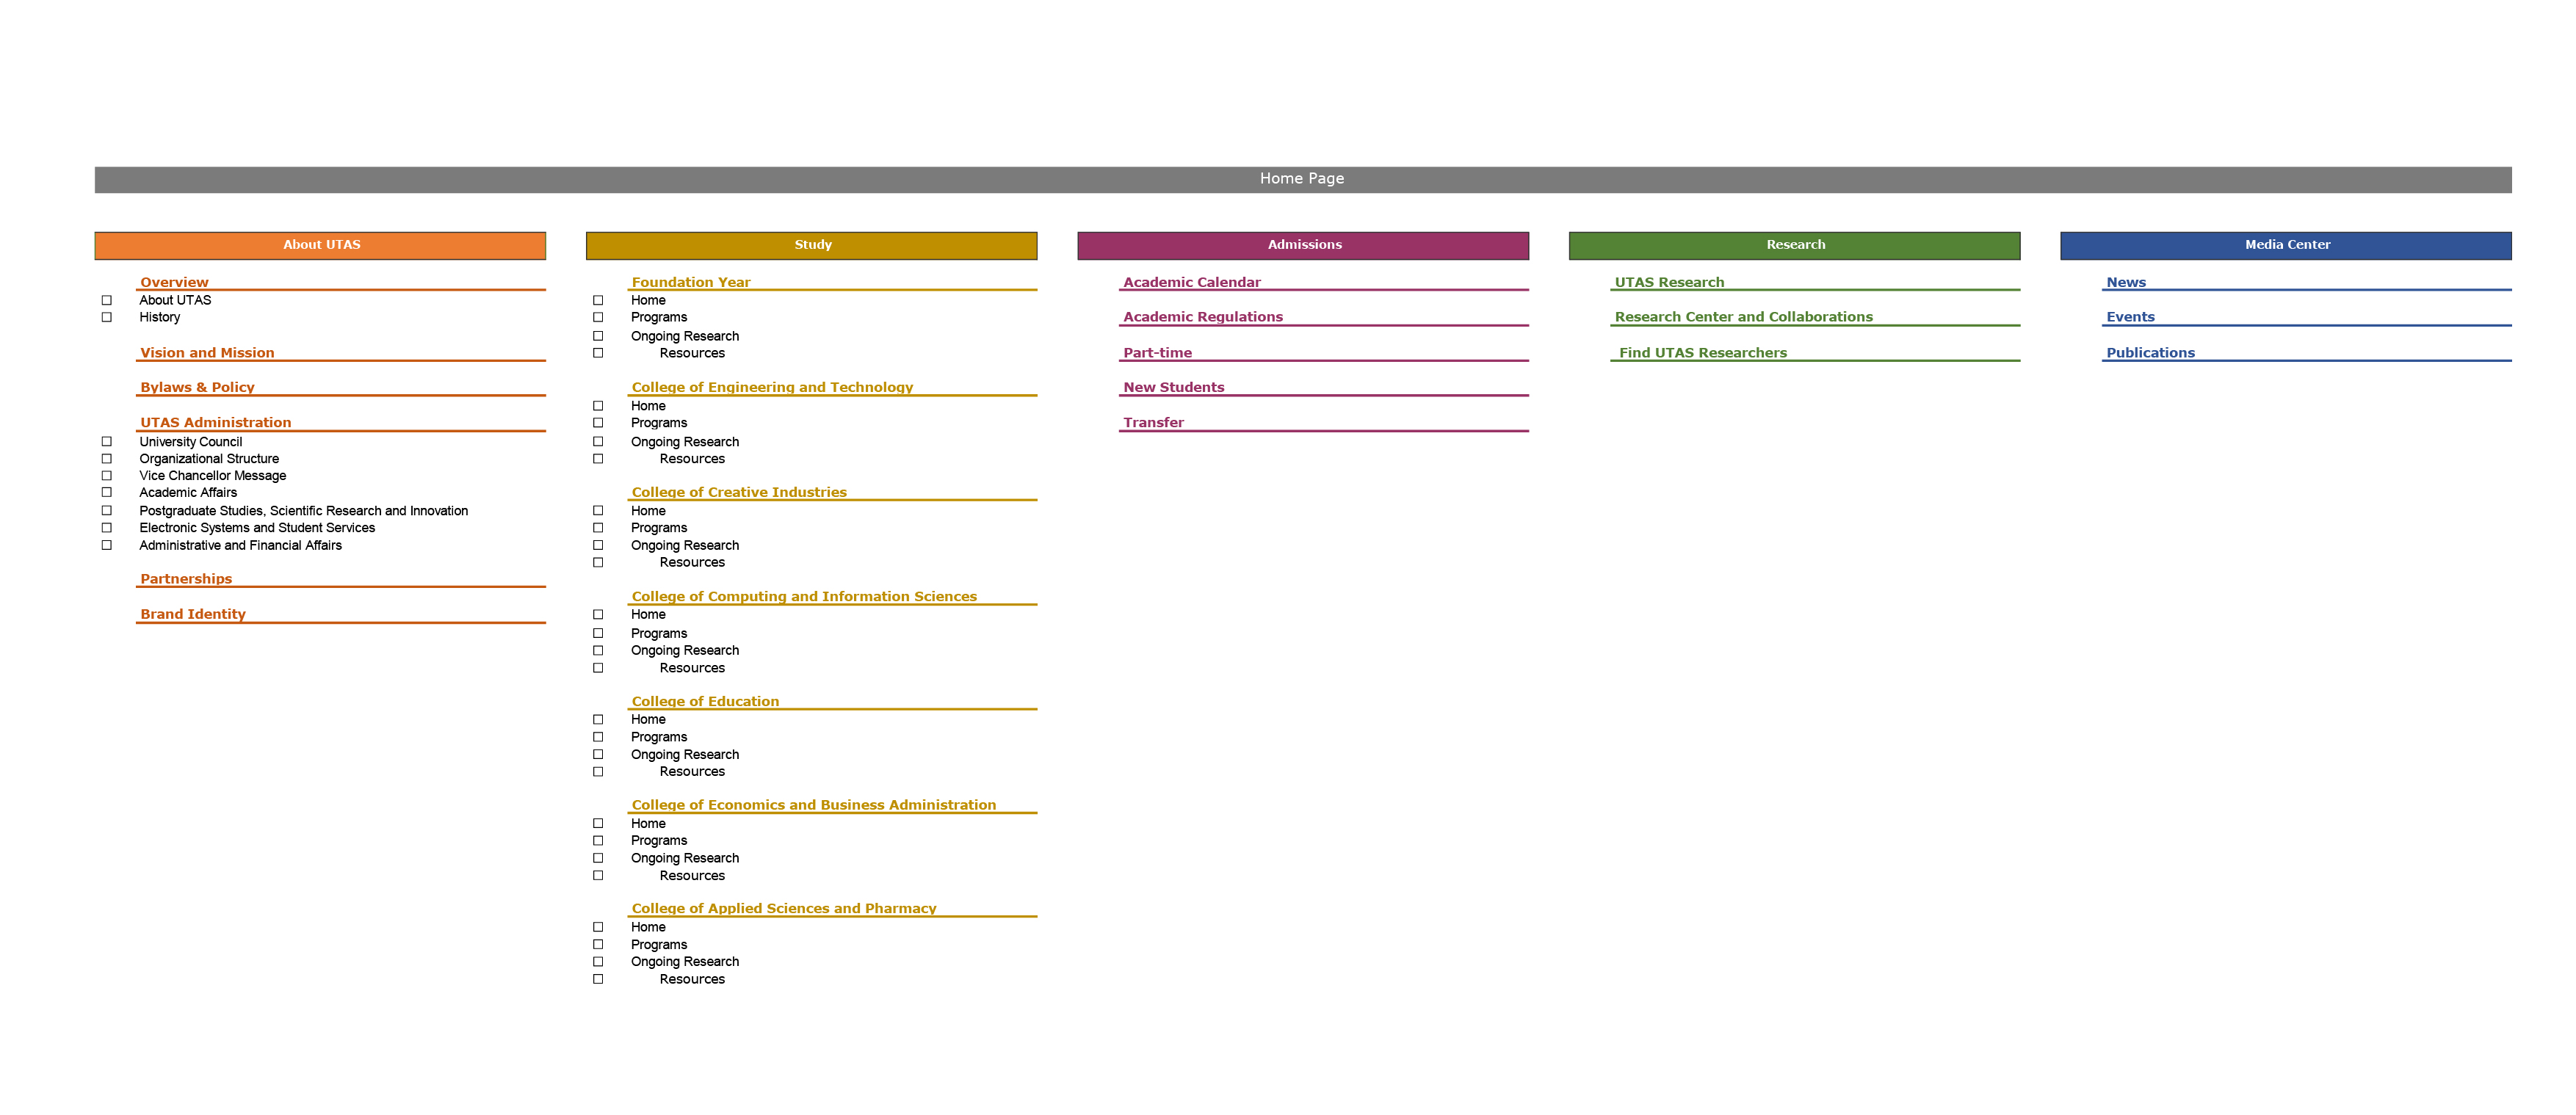Toggle the Academic Affairs checkbox
Image resolution: width=2576 pixels, height=1115 pixels.
coord(107,492)
